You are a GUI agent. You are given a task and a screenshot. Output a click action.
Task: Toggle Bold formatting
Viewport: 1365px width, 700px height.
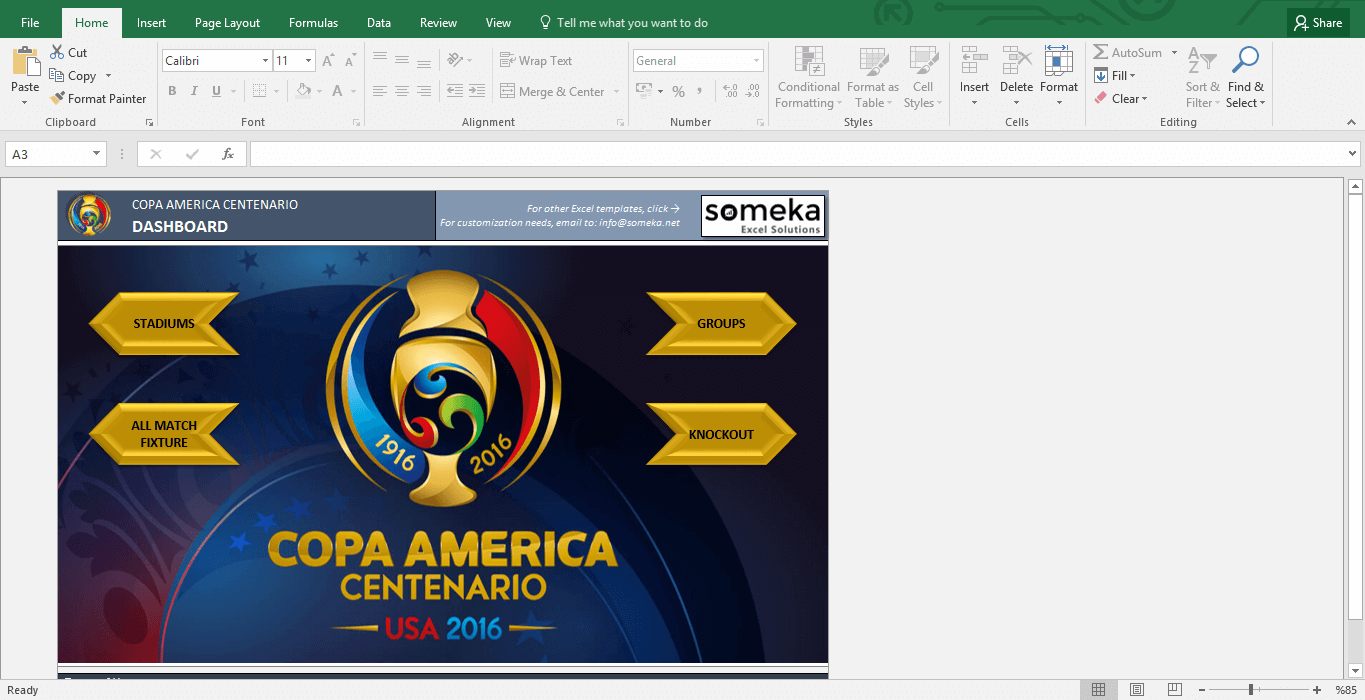(172, 91)
